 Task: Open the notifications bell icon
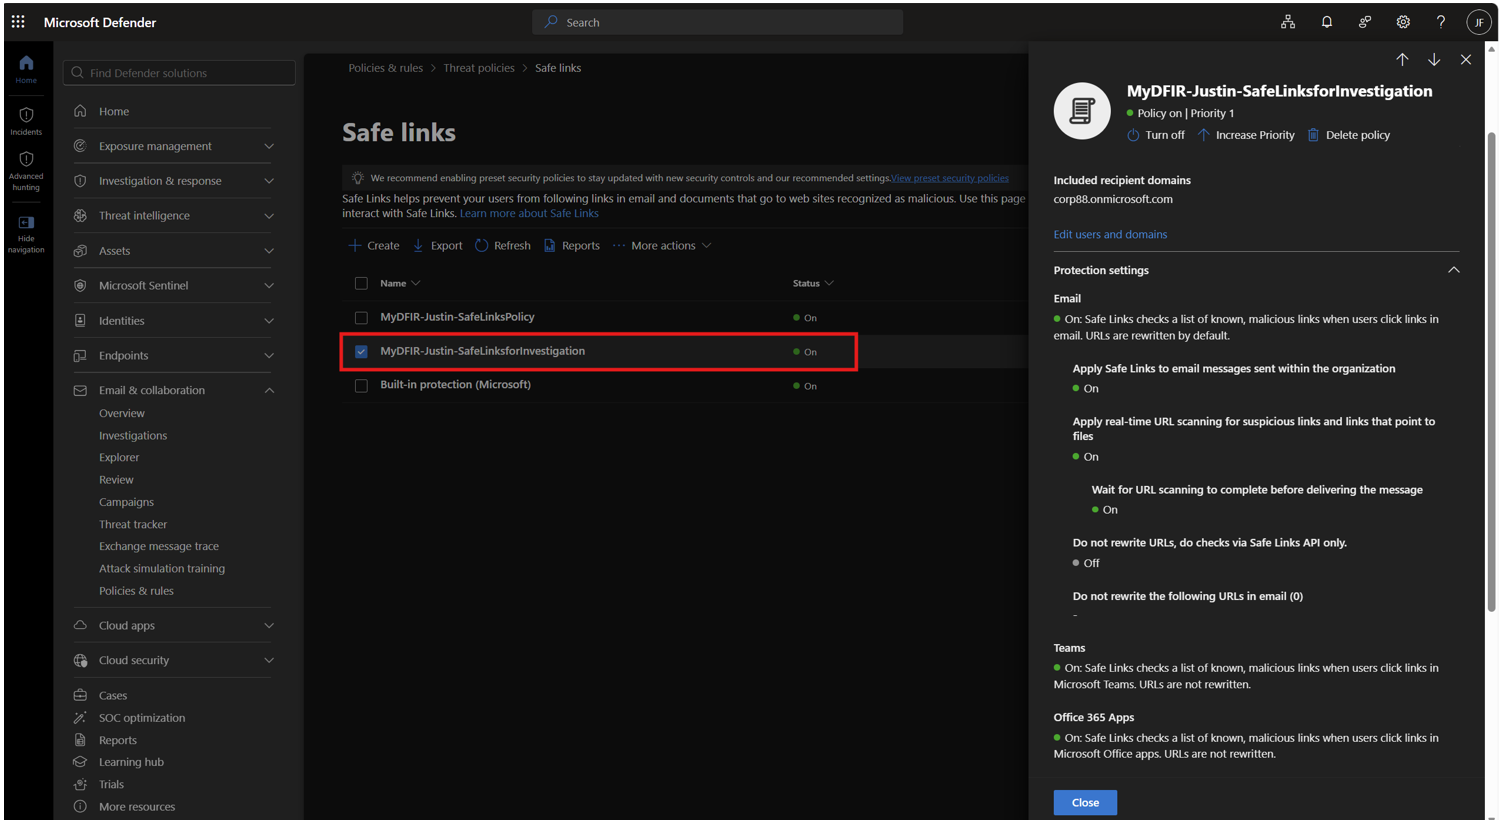tap(1326, 22)
